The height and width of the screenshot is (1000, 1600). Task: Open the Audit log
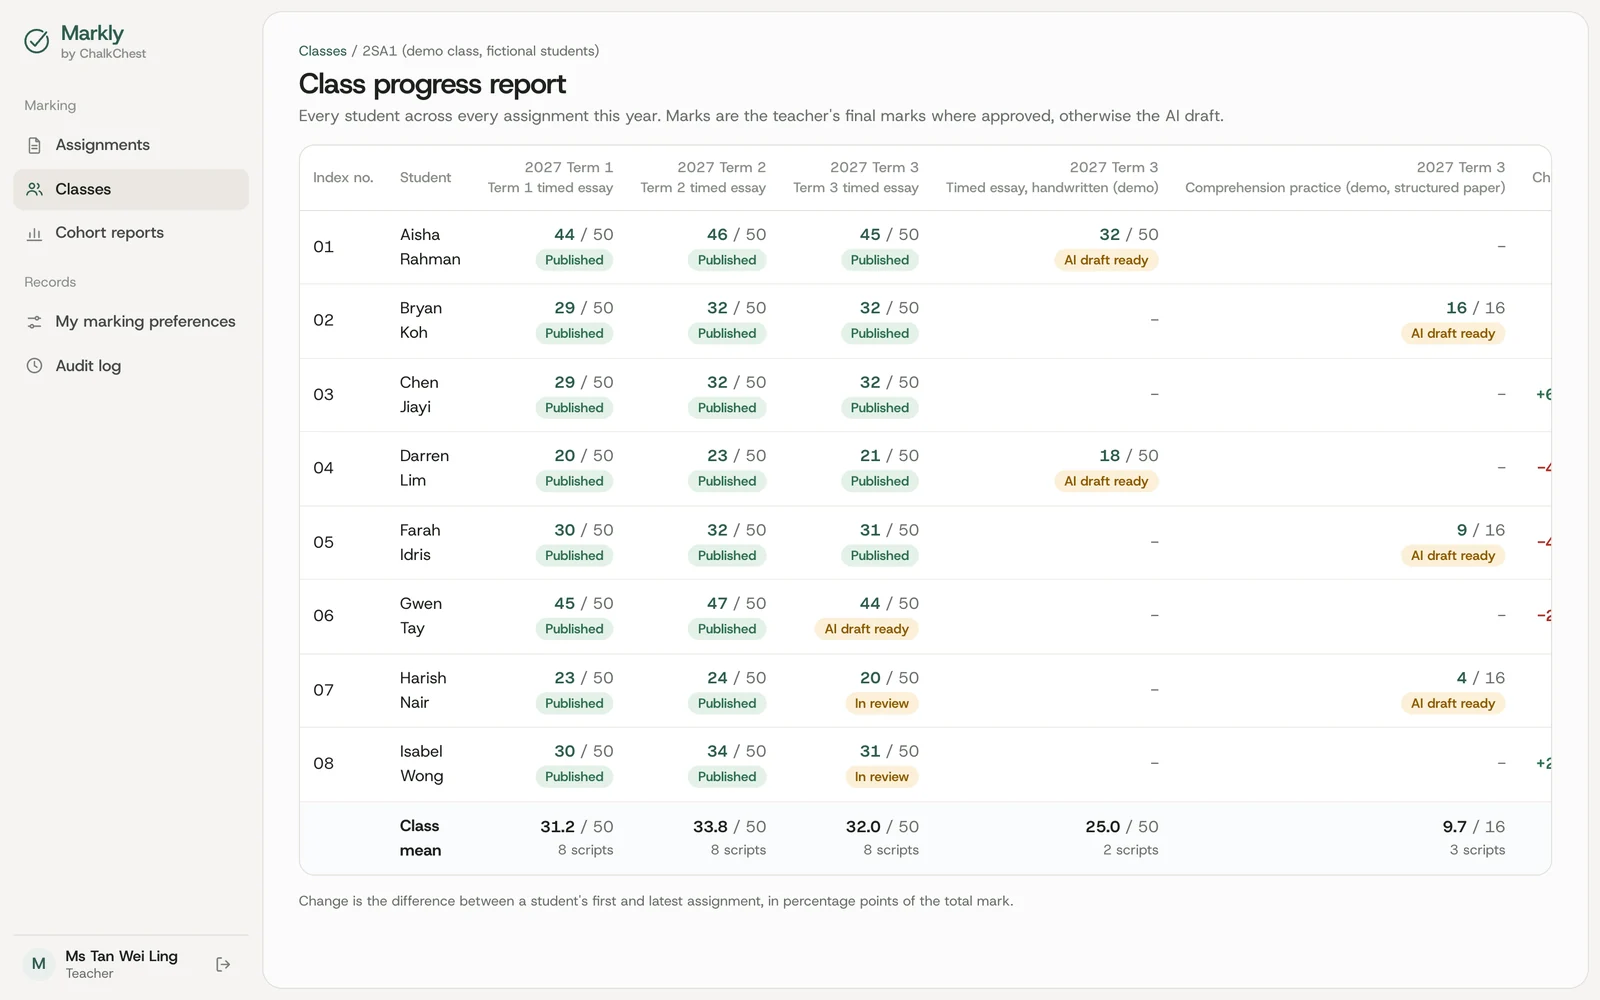click(131, 366)
